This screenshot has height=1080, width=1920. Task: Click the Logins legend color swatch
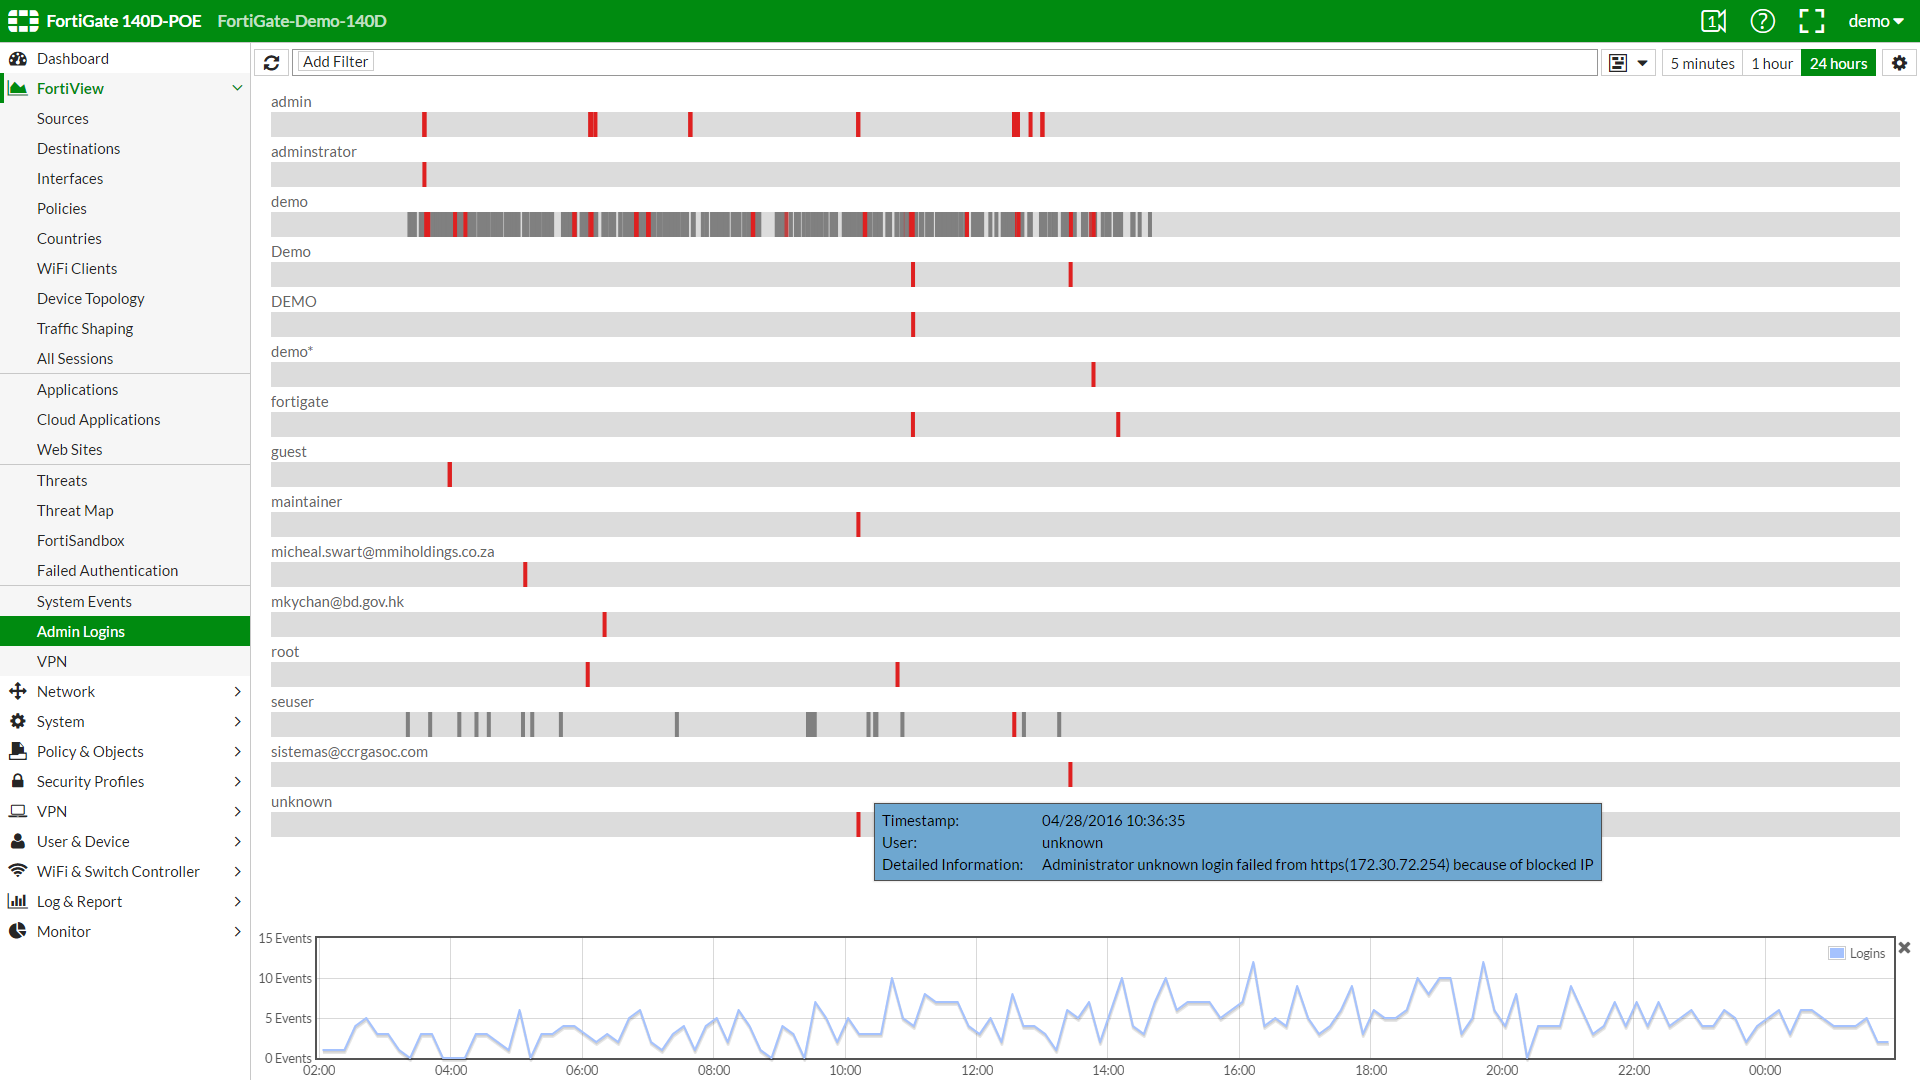coord(1836,953)
